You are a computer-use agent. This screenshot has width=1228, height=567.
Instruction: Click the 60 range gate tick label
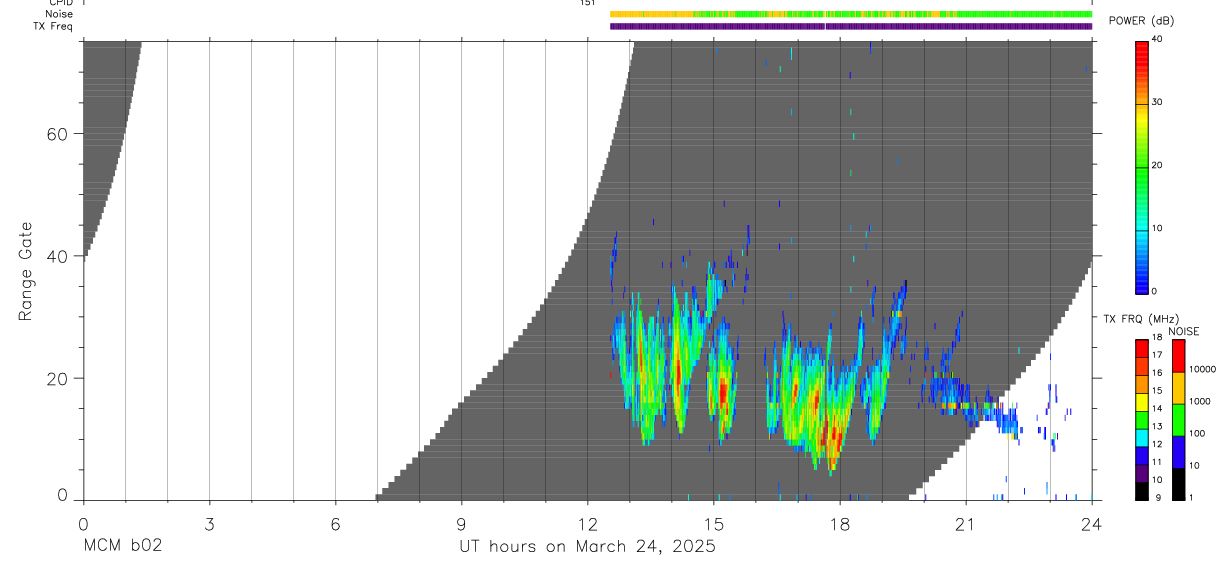[57, 134]
